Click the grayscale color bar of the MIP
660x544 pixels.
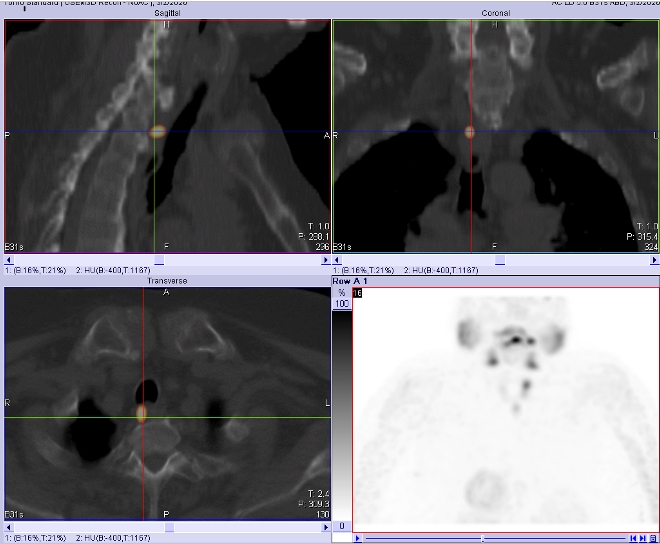(342, 415)
